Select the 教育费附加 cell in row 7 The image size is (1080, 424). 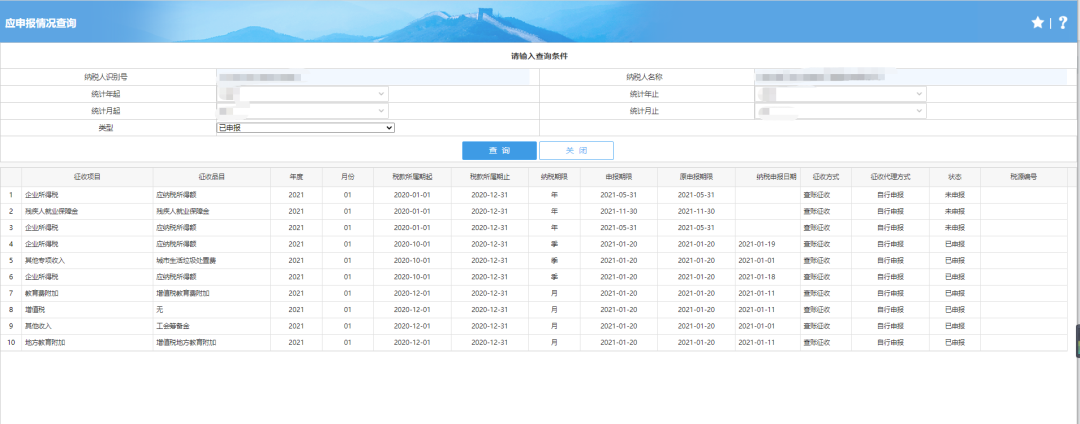coord(87,293)
